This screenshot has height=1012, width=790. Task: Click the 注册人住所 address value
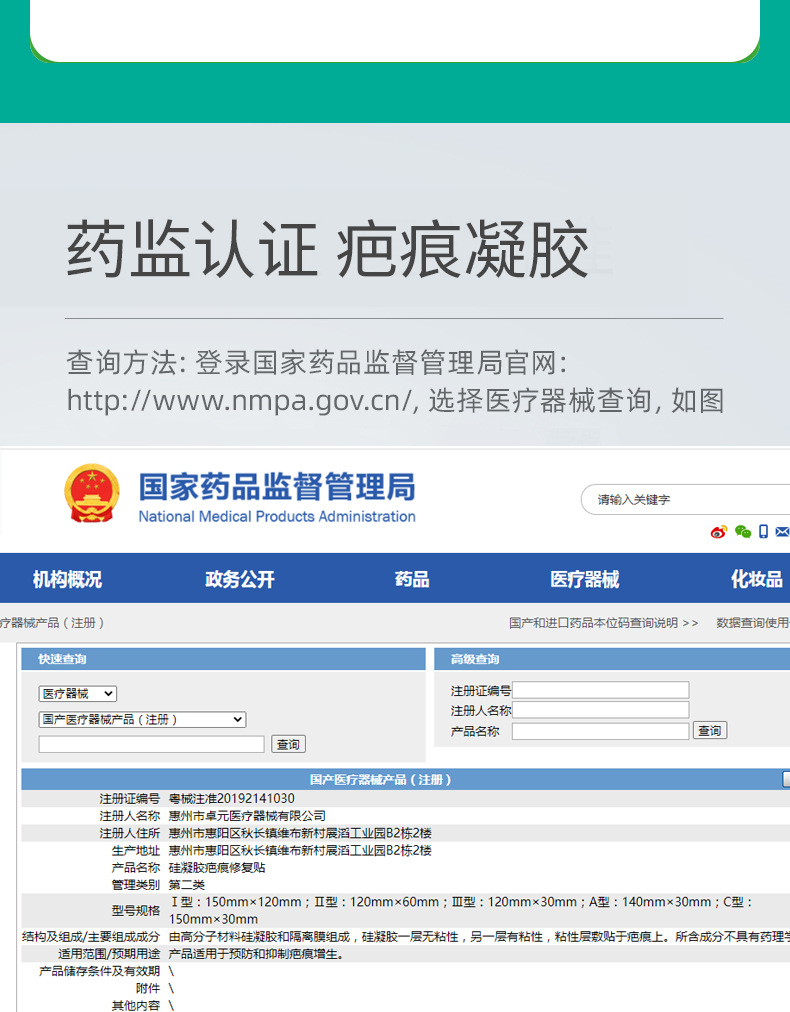pyautogui.click(x=300, y=833)
